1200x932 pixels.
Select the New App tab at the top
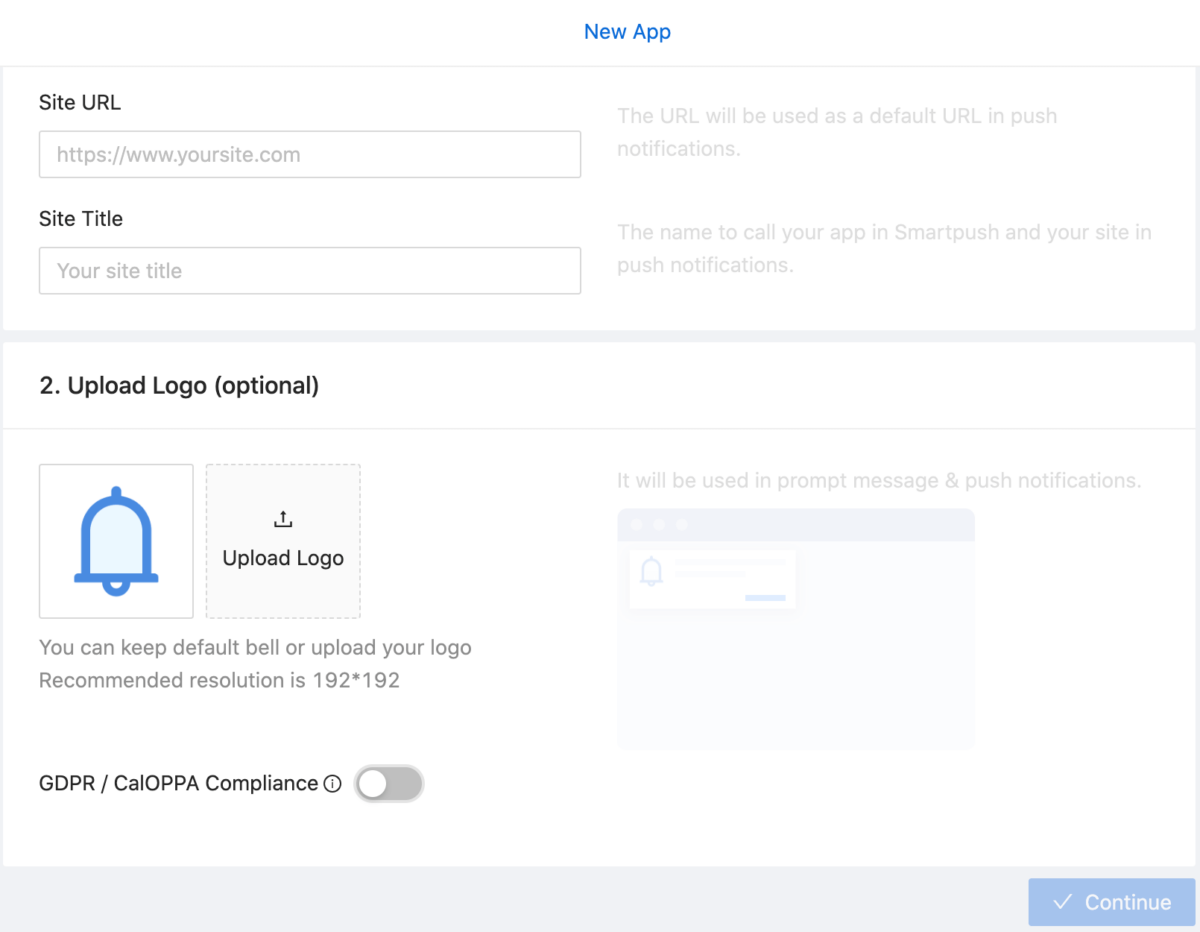(627, 31)
